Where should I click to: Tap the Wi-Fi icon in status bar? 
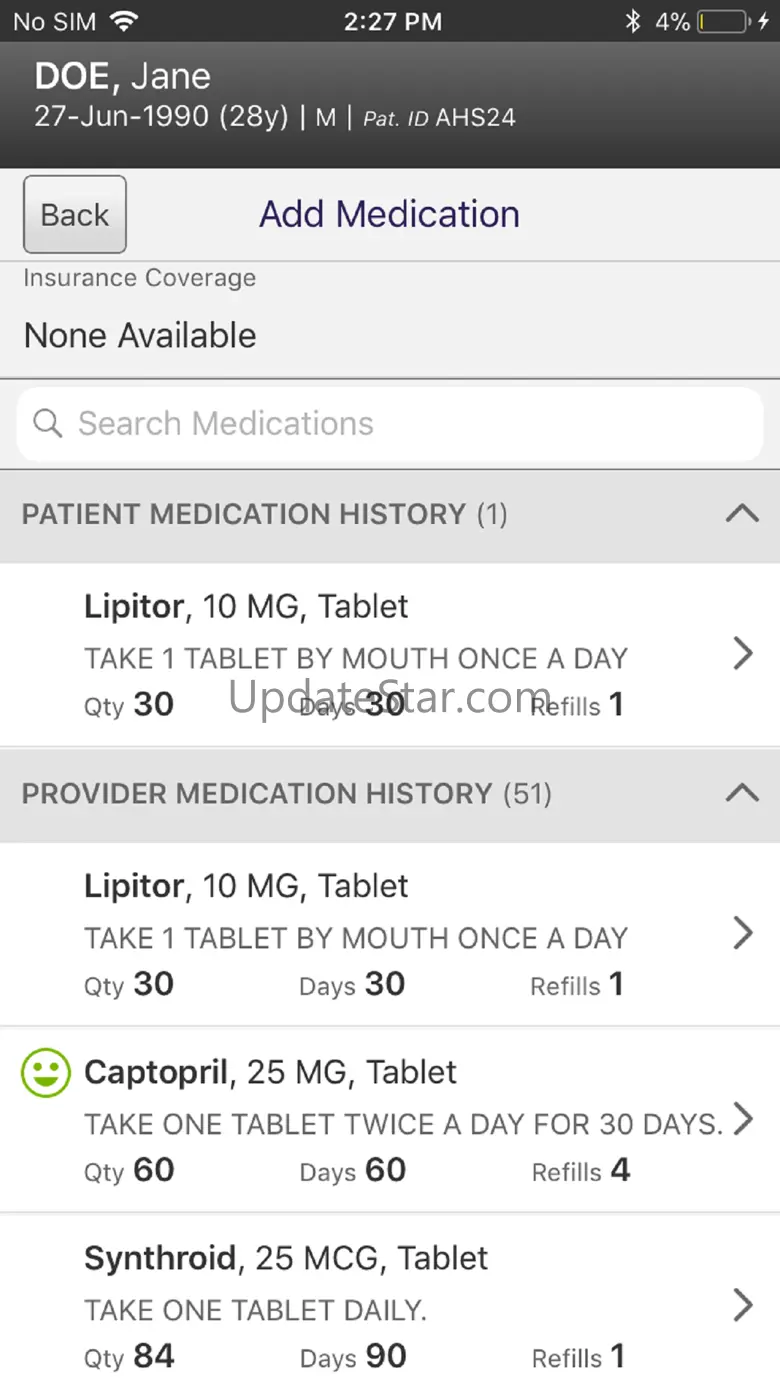(124, 21)
